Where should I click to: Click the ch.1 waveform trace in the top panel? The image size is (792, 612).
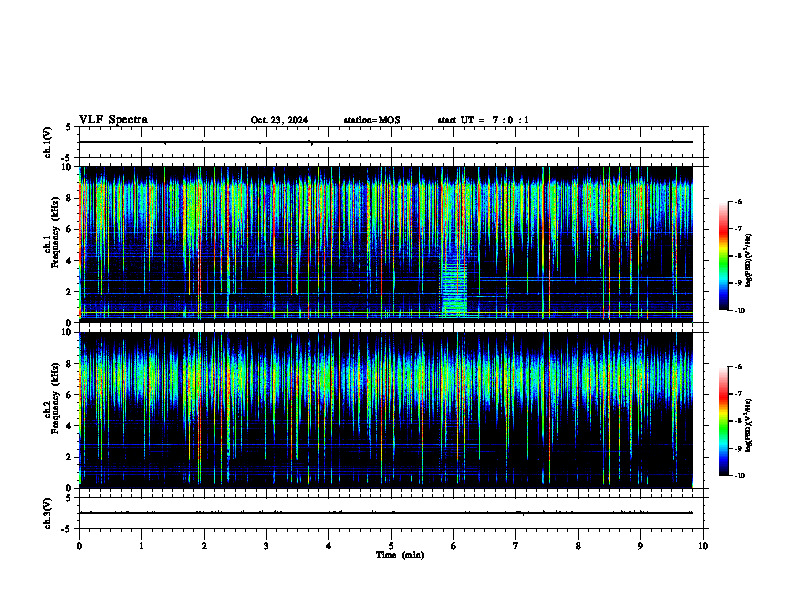pyautogui.click(x=385, y=142)
